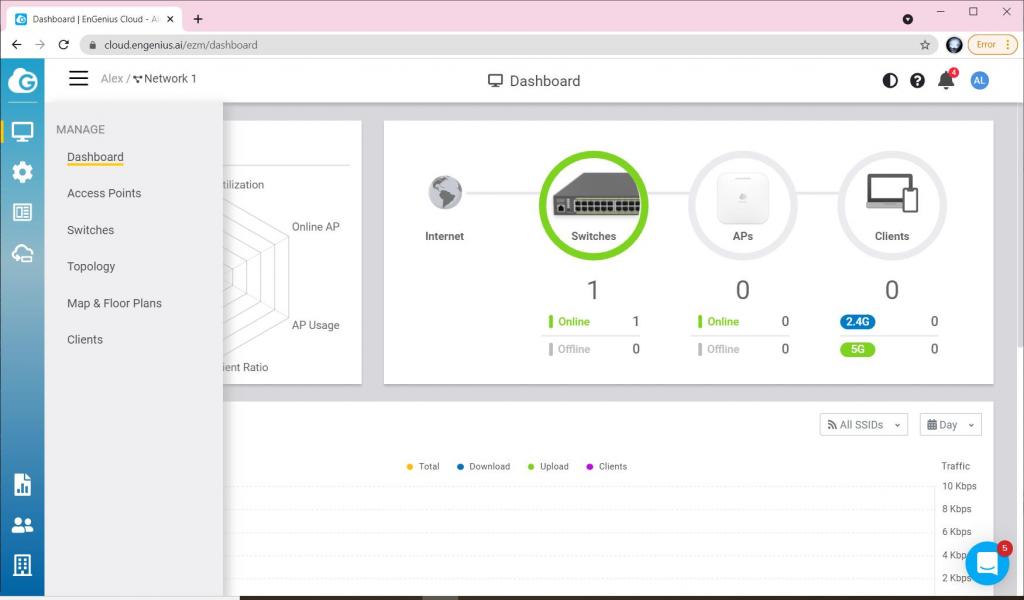Select Access Points in Manage menu
Screen dimensions: 1024x600
point(104,193)
